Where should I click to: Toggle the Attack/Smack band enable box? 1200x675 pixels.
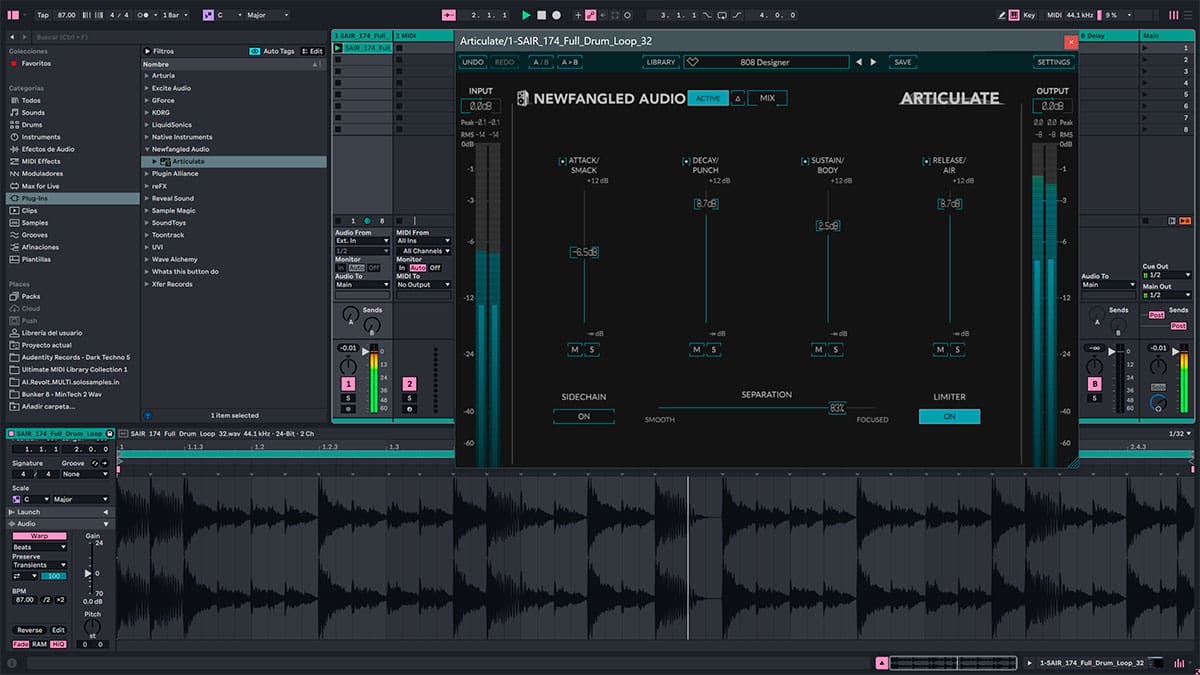(x=562, y=161)
